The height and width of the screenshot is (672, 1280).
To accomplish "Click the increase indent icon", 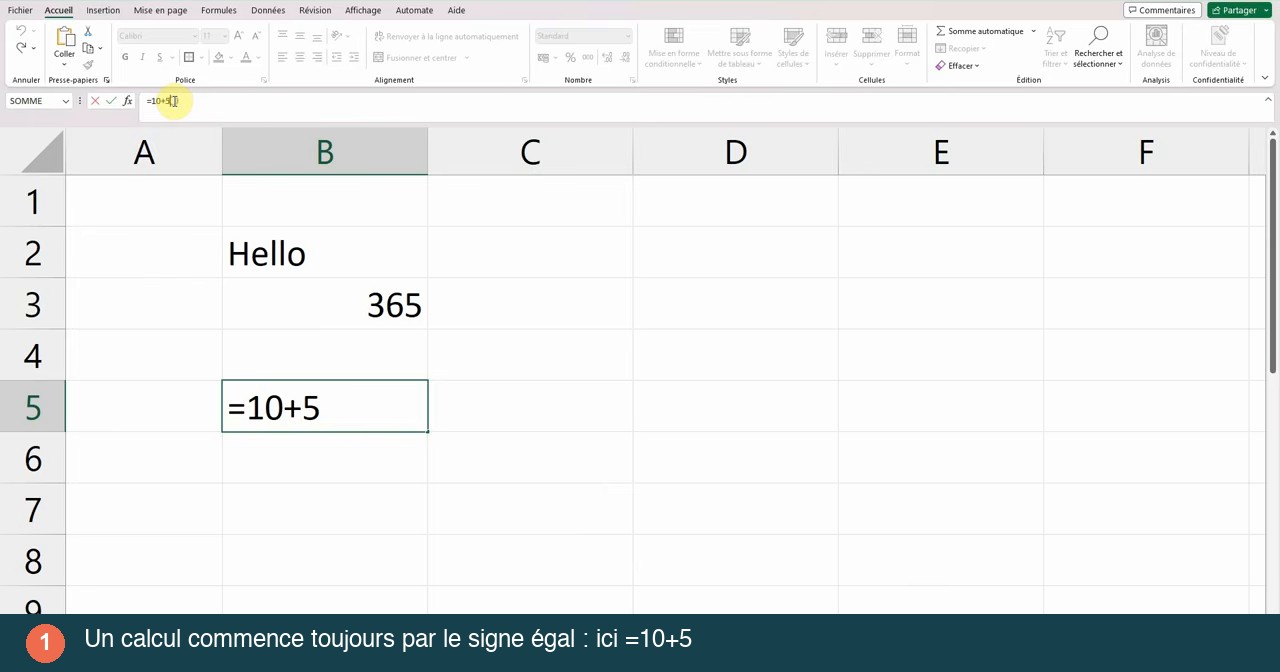I will click(x=355, y=58).
